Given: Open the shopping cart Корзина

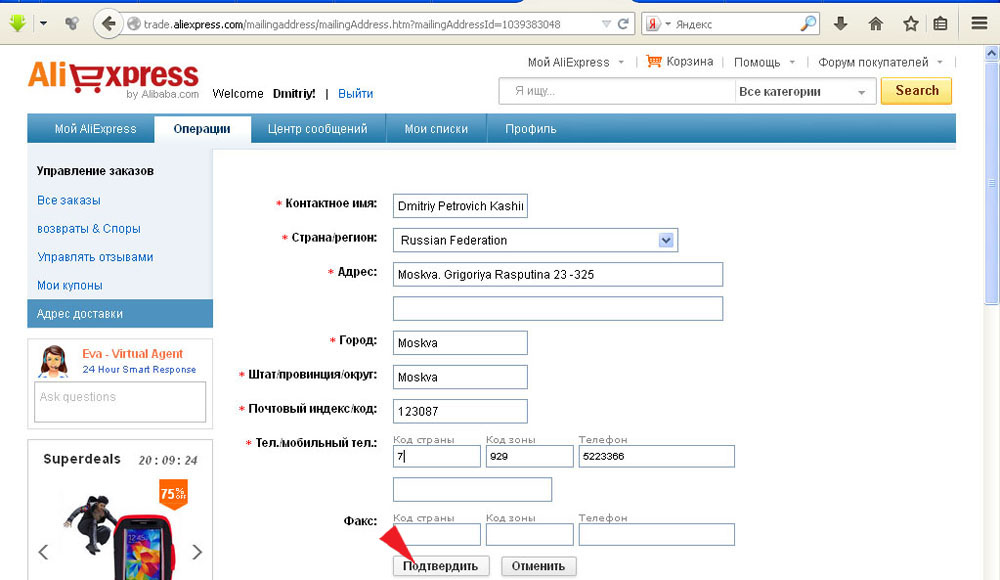Looking at the screenshot, I should coord(679,61).
